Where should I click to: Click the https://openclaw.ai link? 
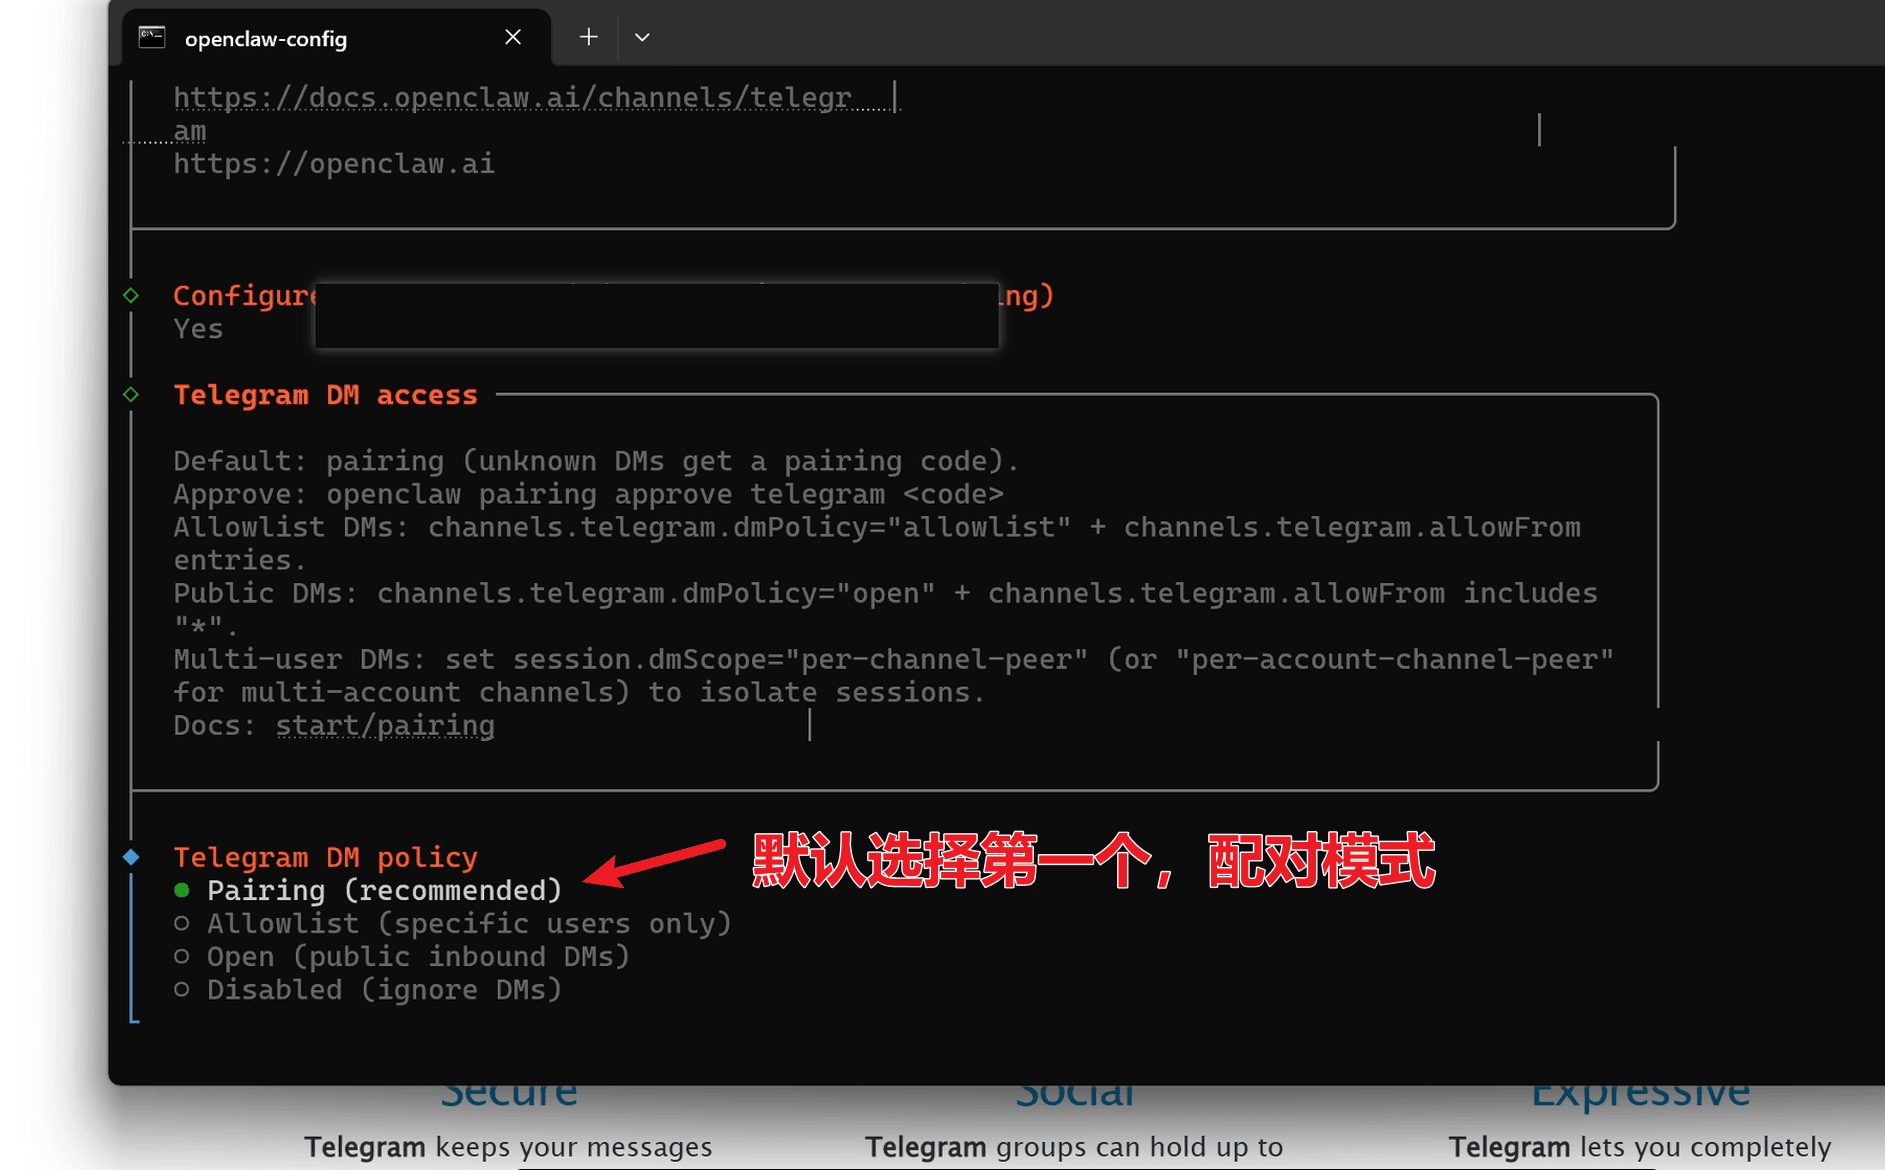[x=334, y=164]
